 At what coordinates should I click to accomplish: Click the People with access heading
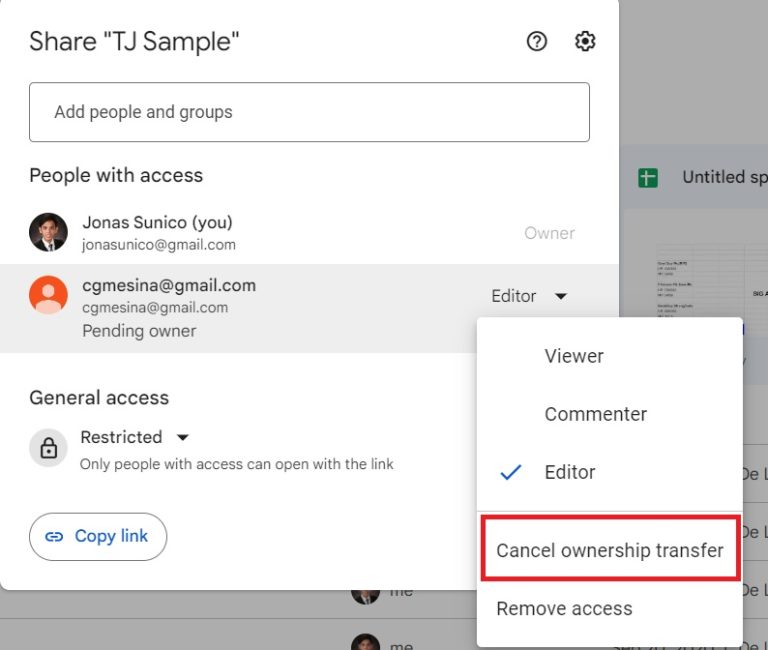(x=116, y=175)
